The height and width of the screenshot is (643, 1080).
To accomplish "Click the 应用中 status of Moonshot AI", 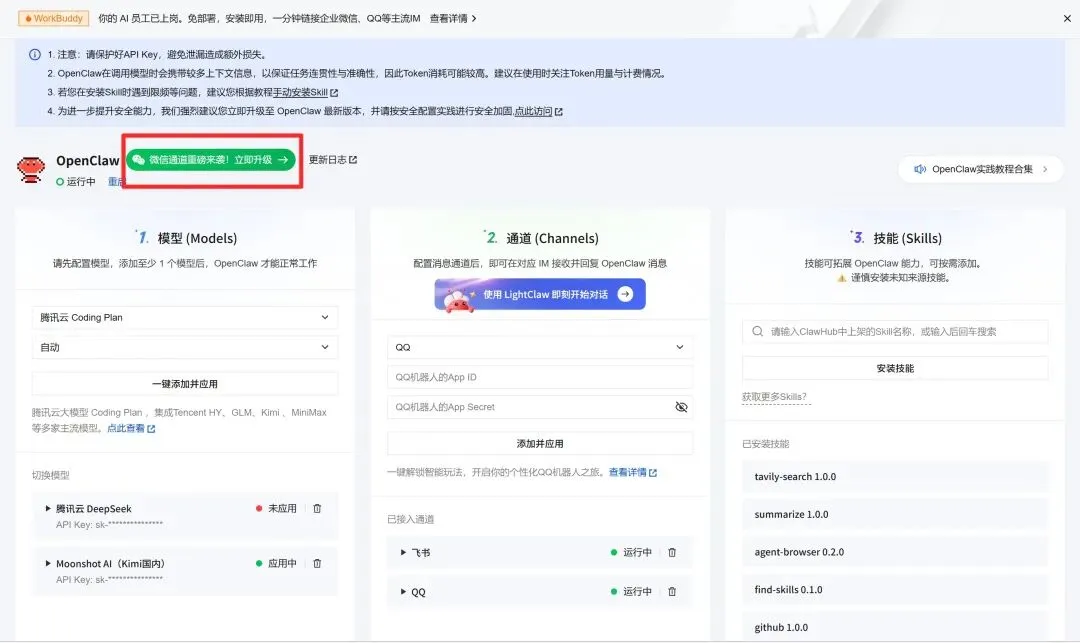I will coord(276,563).
